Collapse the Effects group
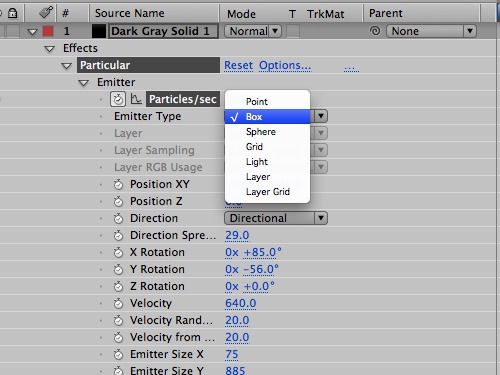The height and width of the screenshot is (375, 500). click(x=49, y=49)
